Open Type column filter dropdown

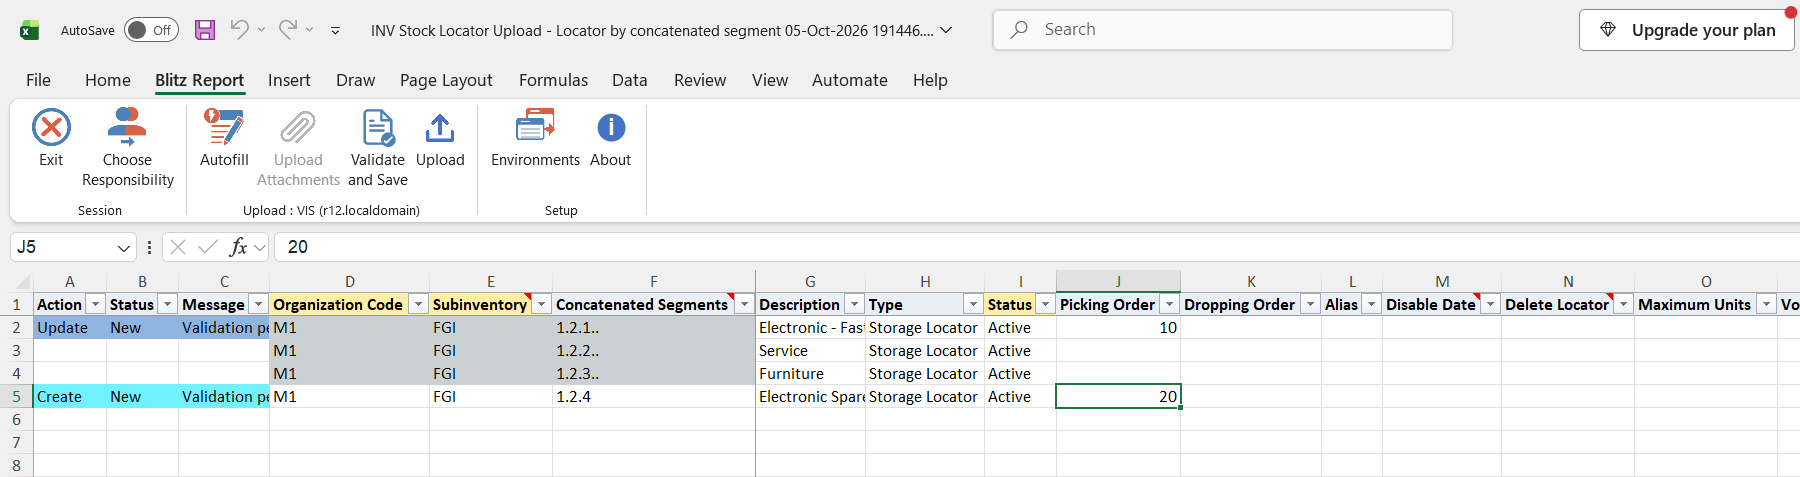coord(973,304)
